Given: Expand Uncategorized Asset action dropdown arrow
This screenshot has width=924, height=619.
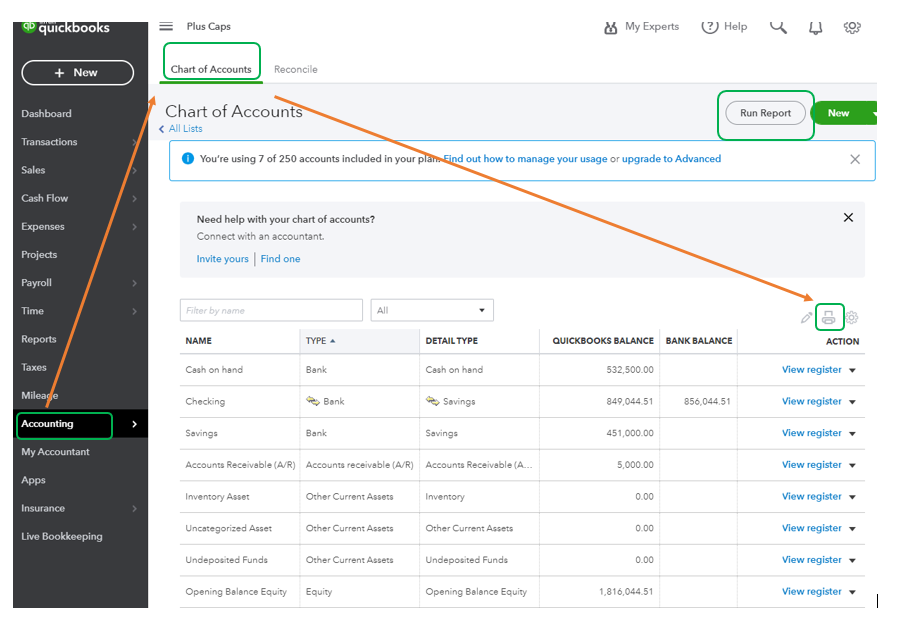Looking at the screenshot, I should (852, 529).
